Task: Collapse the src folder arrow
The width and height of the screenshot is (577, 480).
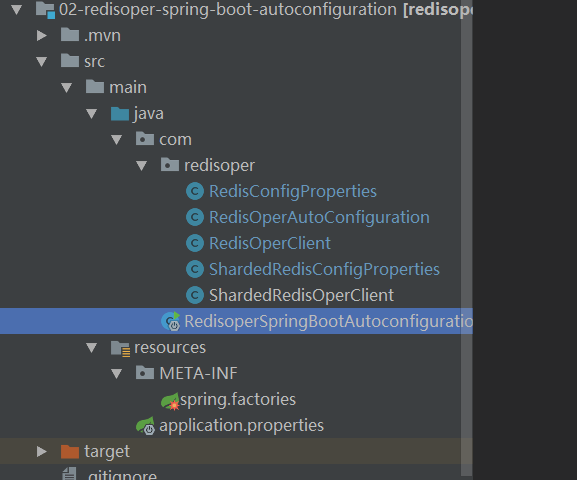Action: point(42,61)
